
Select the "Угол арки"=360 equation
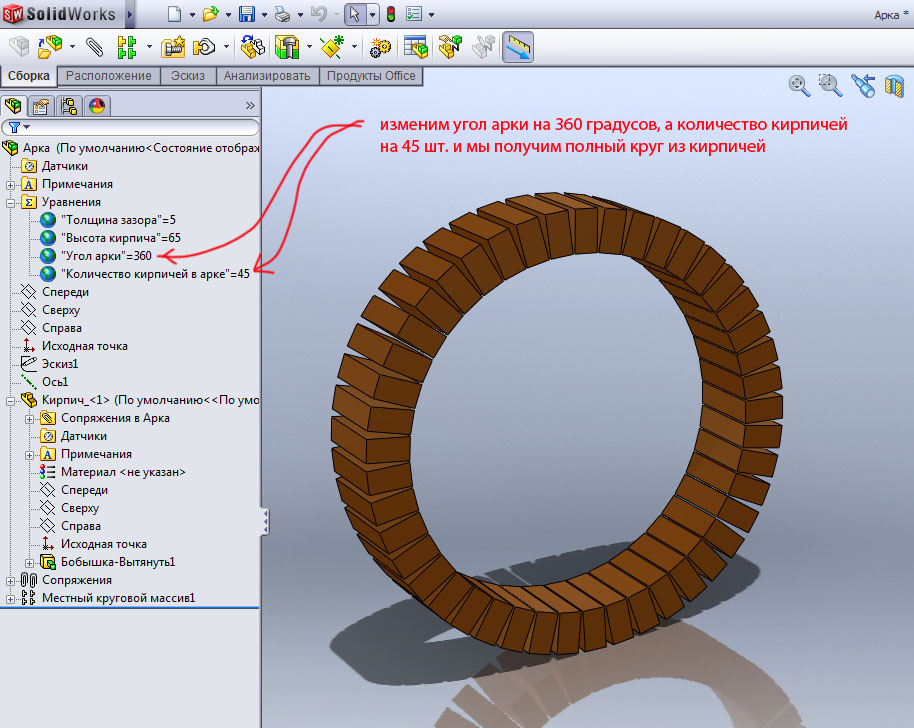coord(106,256)
